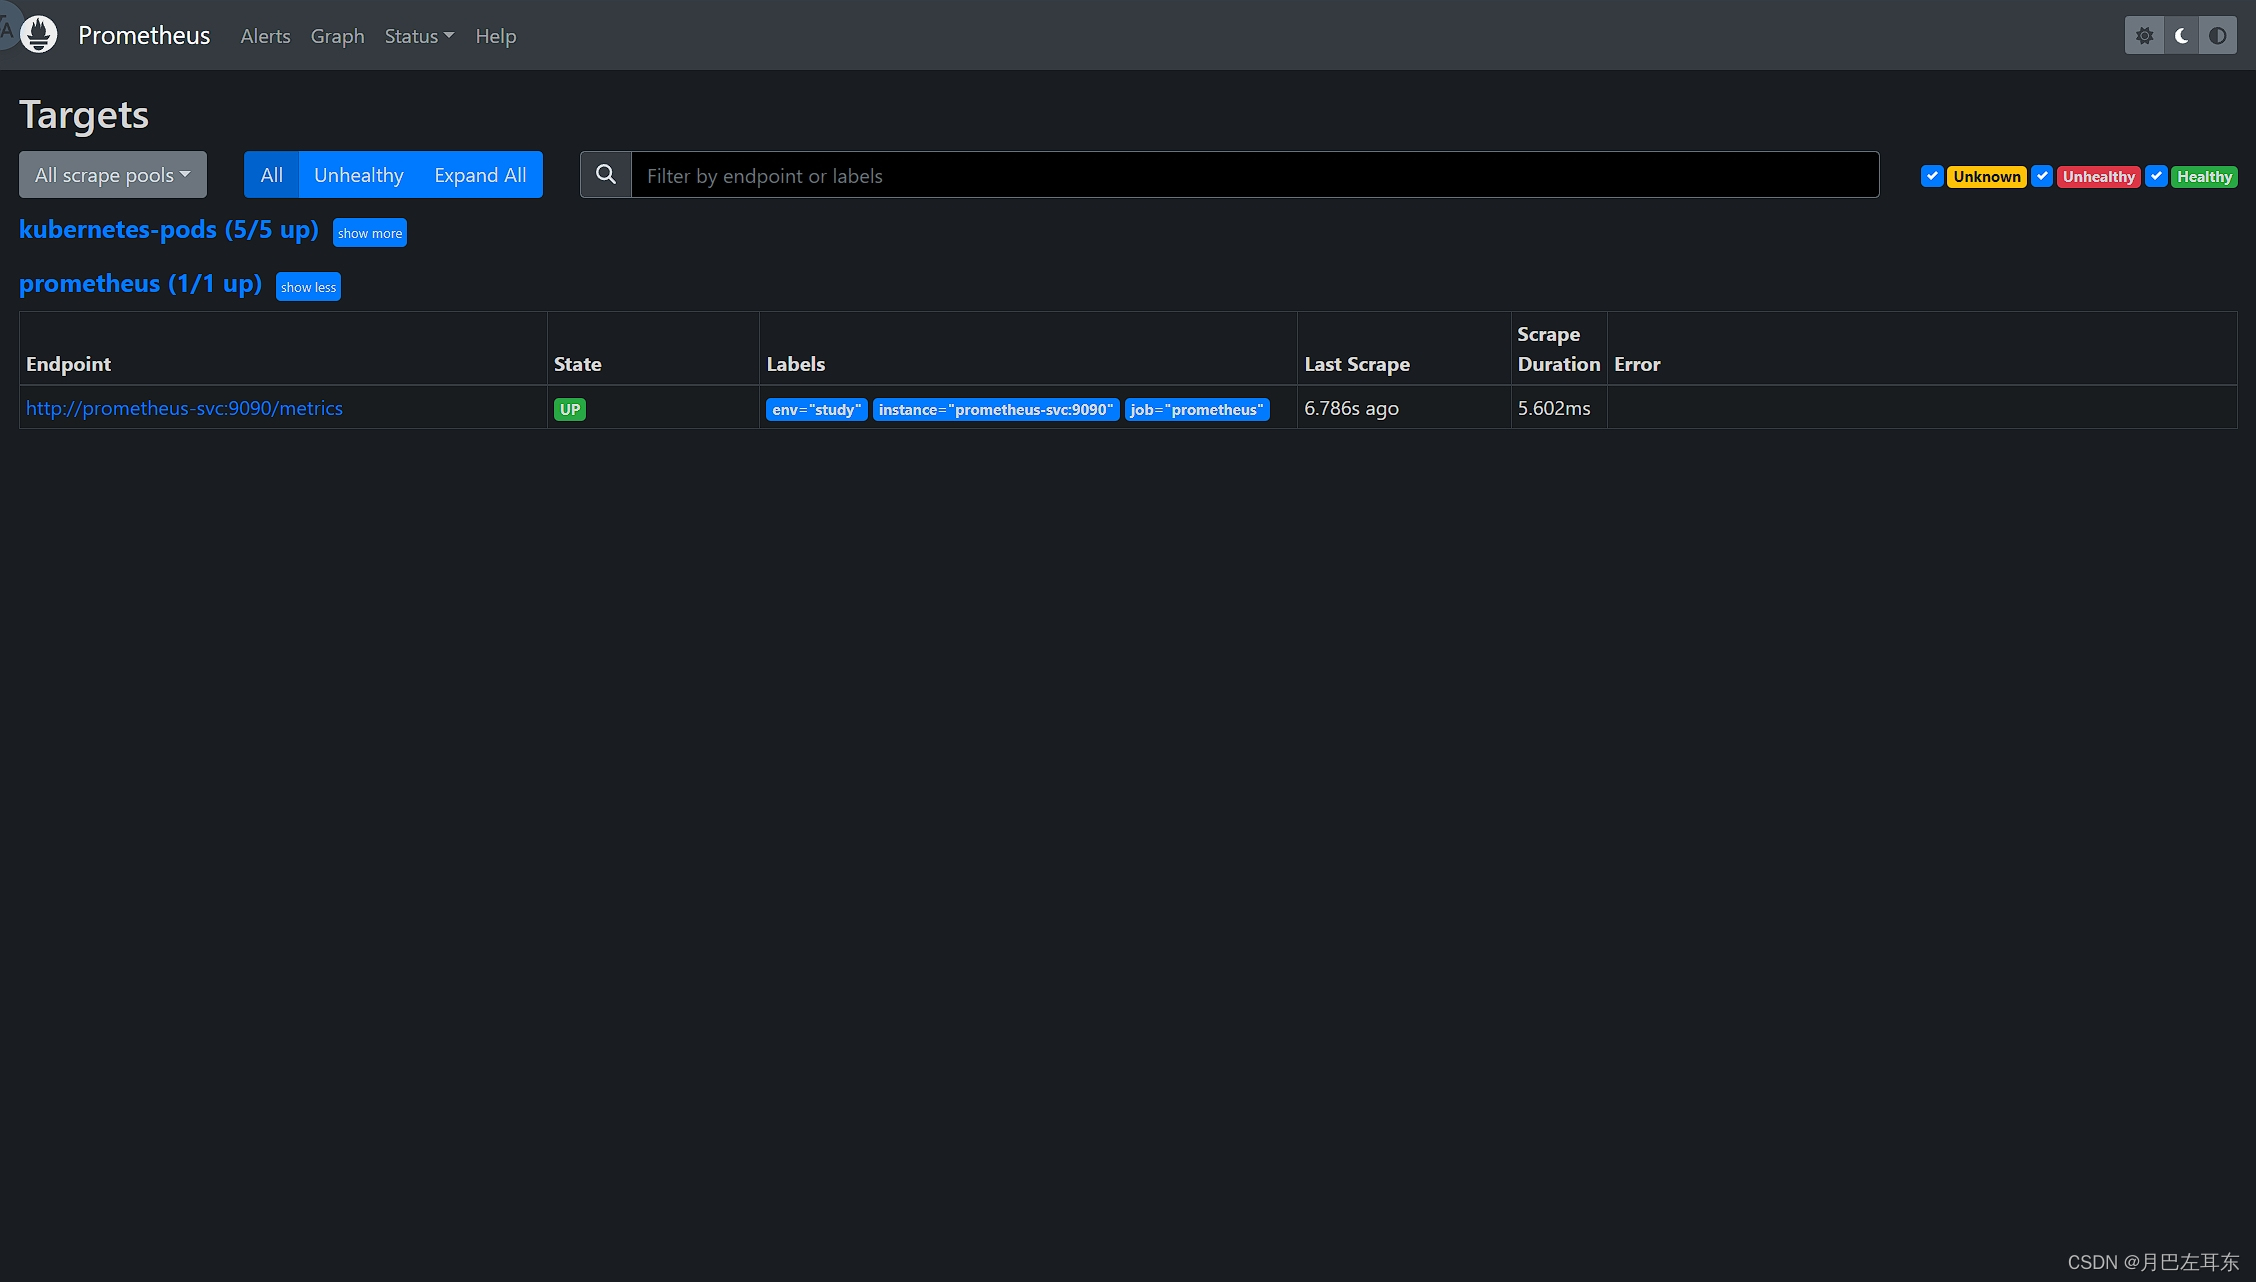Click the Prometheus brand title

[144, 35]
